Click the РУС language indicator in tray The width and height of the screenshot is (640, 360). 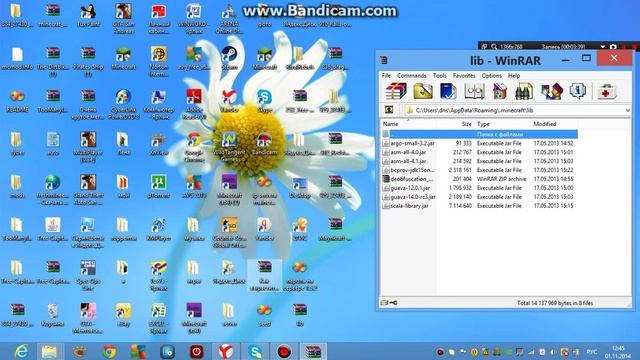(592, 351)
